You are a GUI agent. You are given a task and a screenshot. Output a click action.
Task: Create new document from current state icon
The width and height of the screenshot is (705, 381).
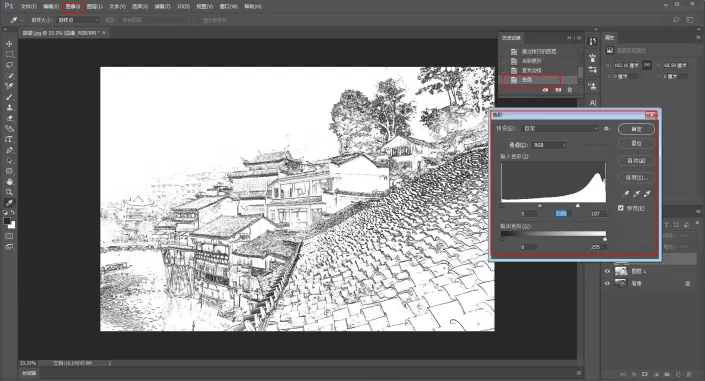pos(545,90)
